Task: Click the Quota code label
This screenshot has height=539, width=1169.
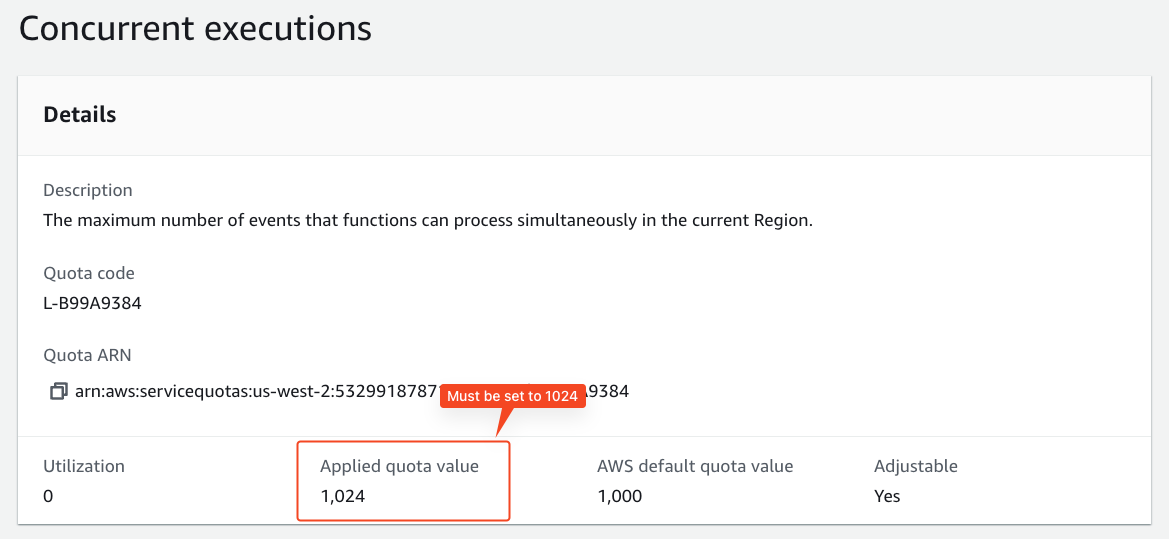Action: coord(89,274)
